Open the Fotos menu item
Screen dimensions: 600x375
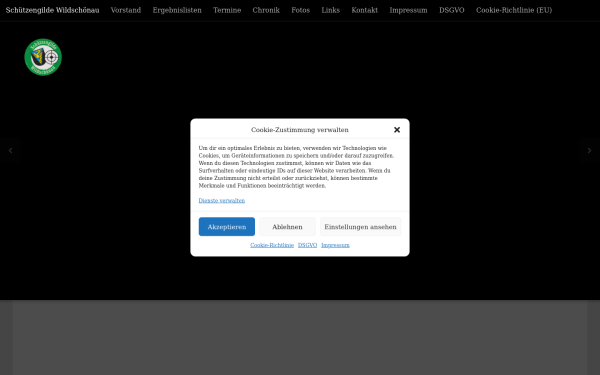pyautogui.click(x=300, y=10)
